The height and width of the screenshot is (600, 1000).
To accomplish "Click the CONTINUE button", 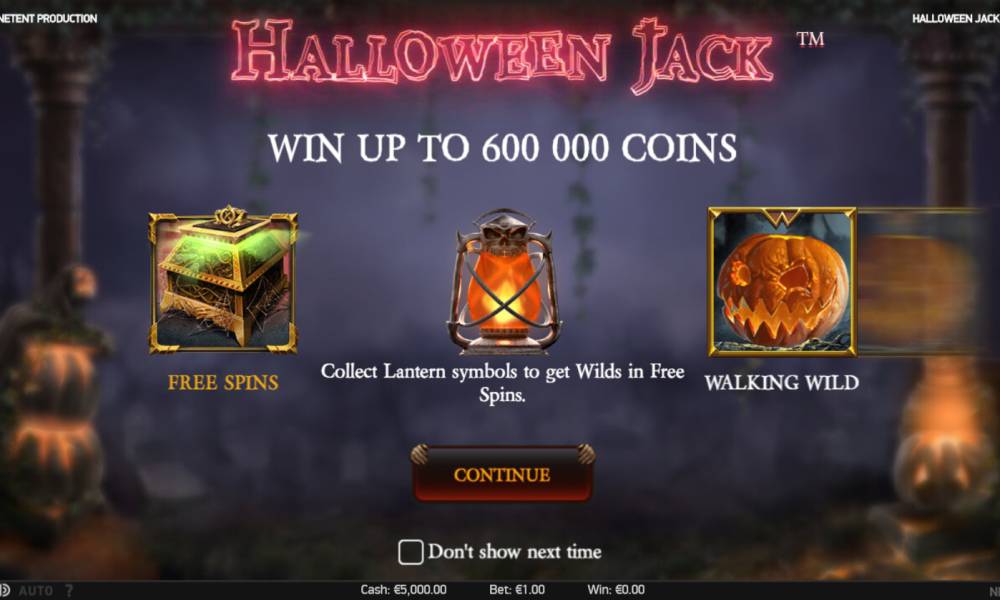I will coord(503,474).
